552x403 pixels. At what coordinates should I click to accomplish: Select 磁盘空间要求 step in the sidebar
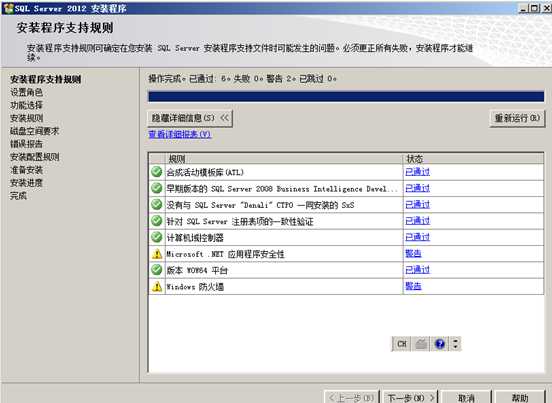(34, 131)
